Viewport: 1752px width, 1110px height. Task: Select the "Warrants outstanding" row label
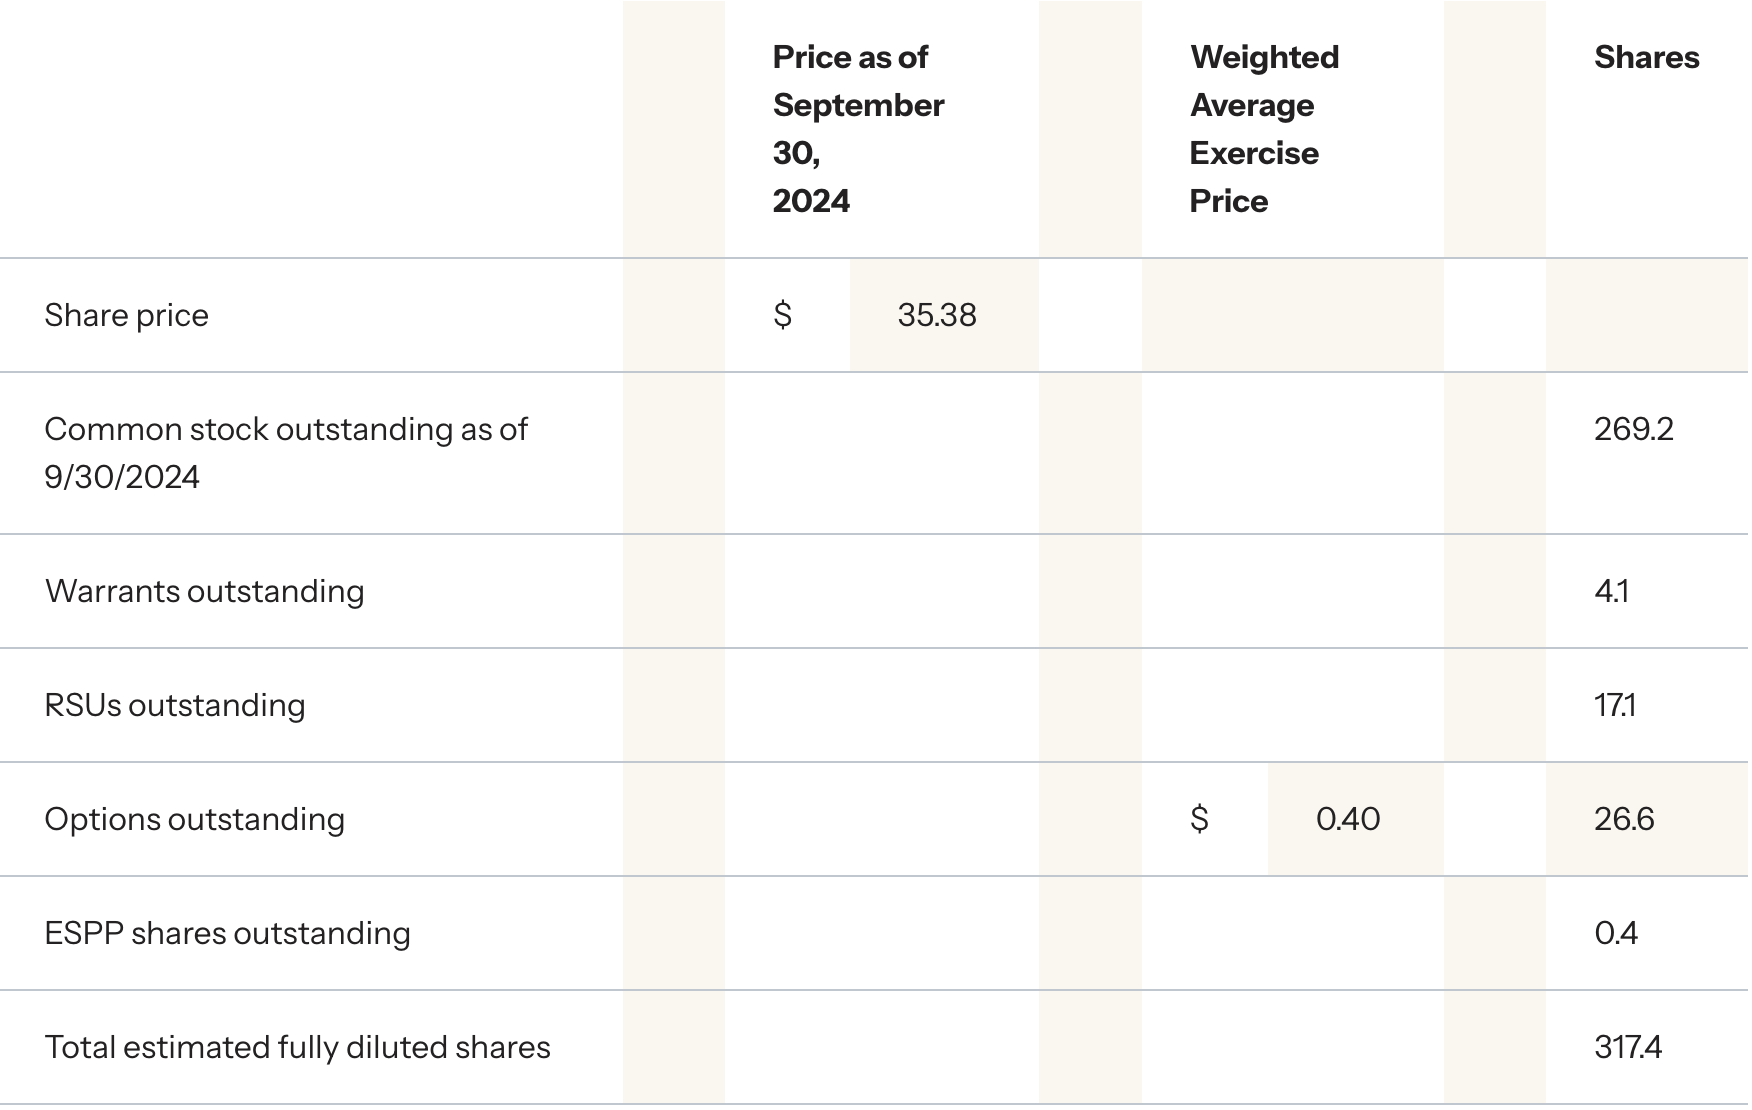(x=204, y=591)
